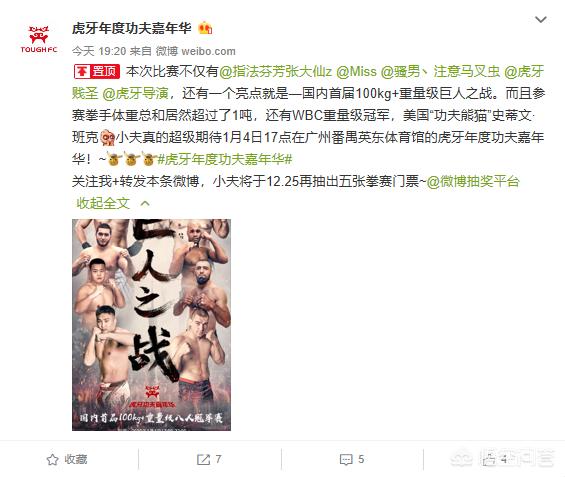Open the @虎牙导演 mention link
This screenshot has height=477, width=565.
click(135, 93)
